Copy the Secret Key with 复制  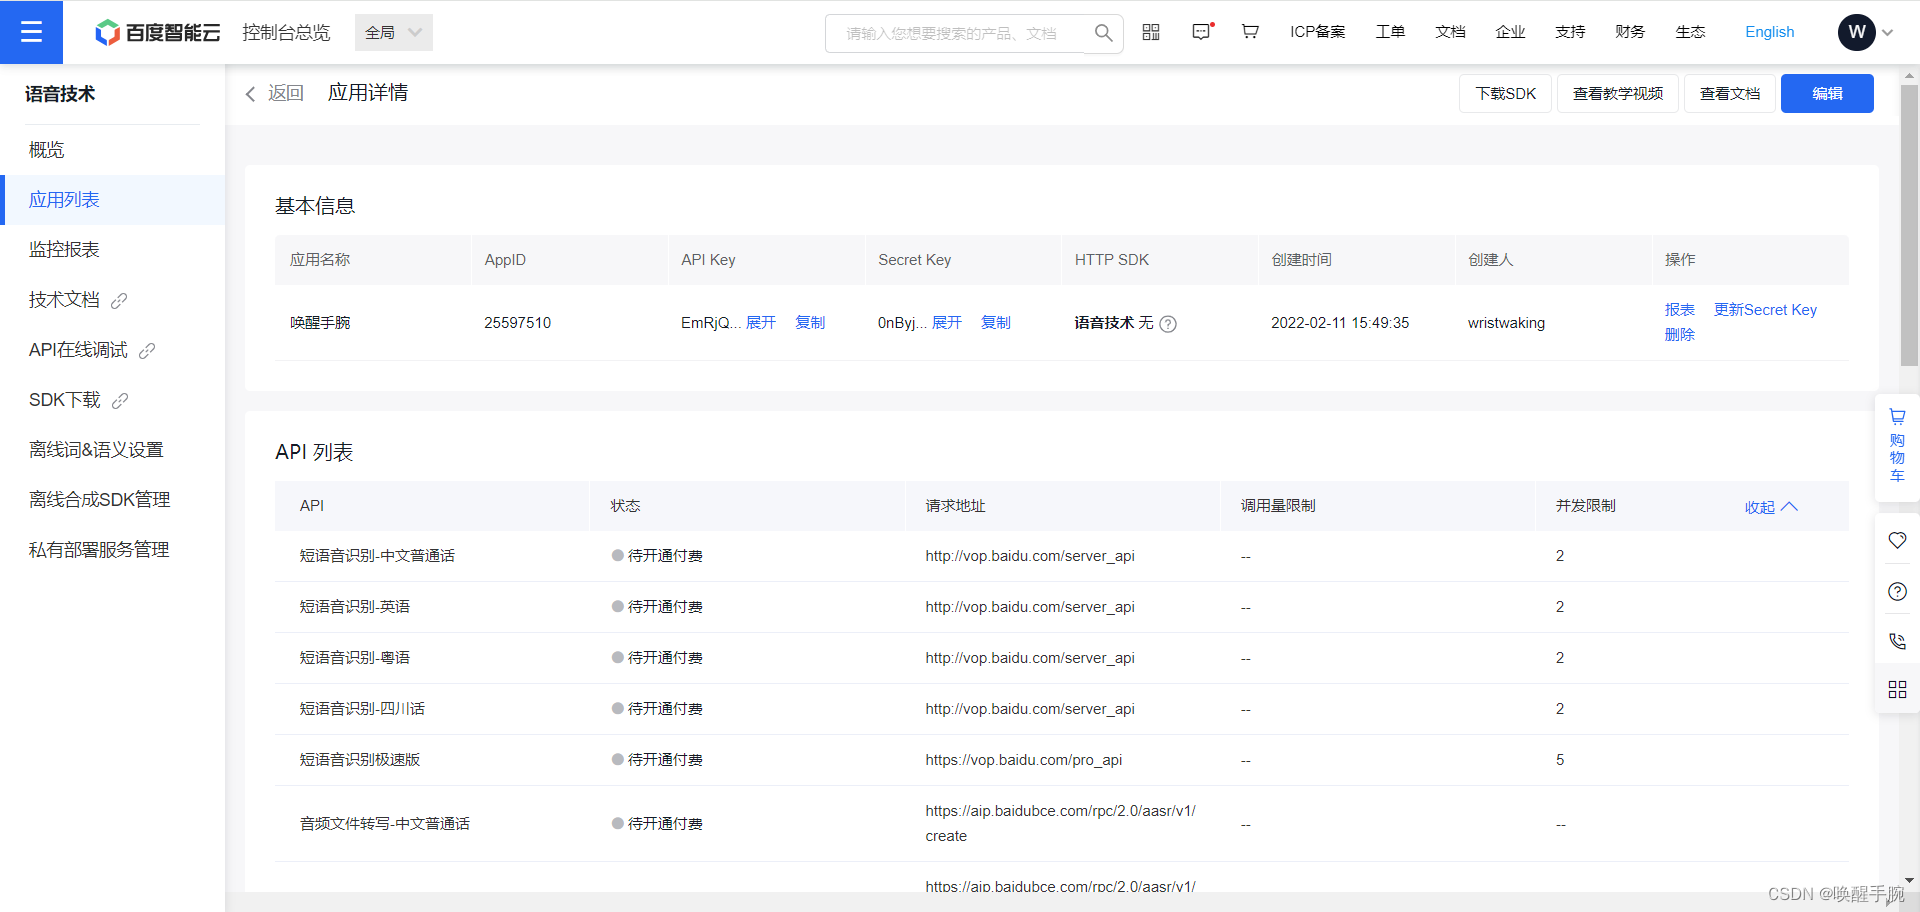click(x=996, y=322)
